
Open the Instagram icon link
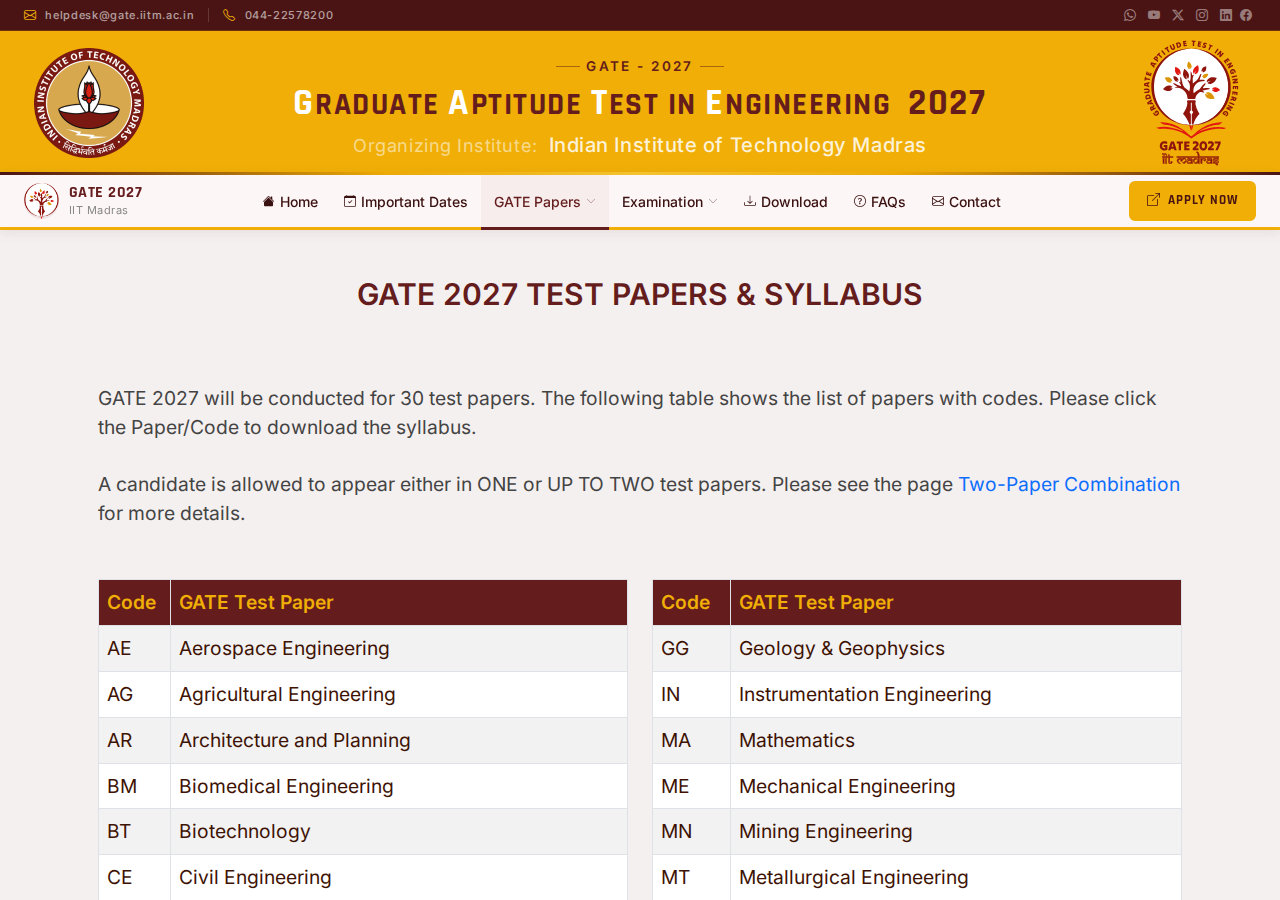pos(1202,15)
